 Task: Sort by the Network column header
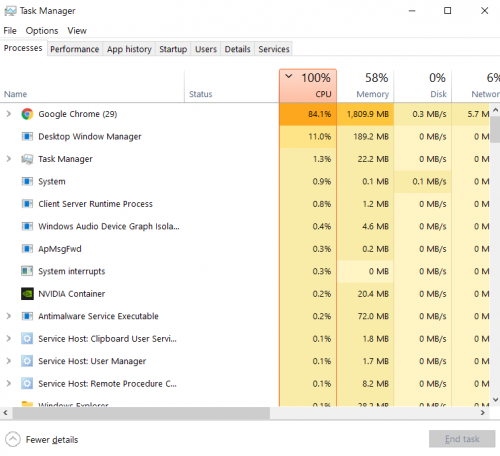click(476, 86)
